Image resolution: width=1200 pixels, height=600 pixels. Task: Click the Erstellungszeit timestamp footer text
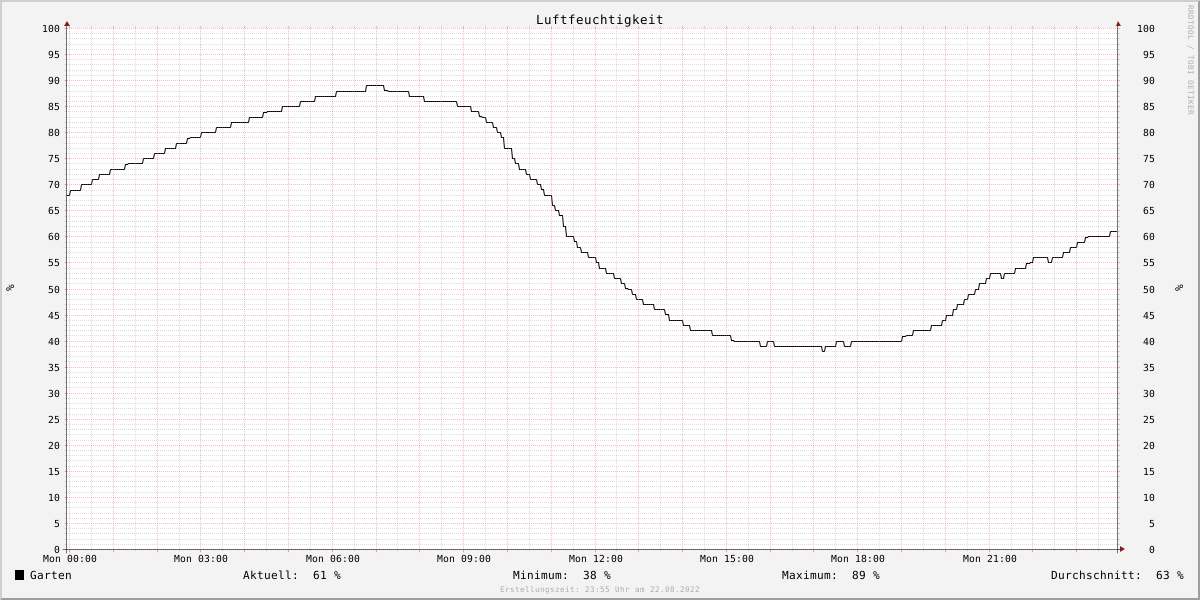tap(600, 589)
